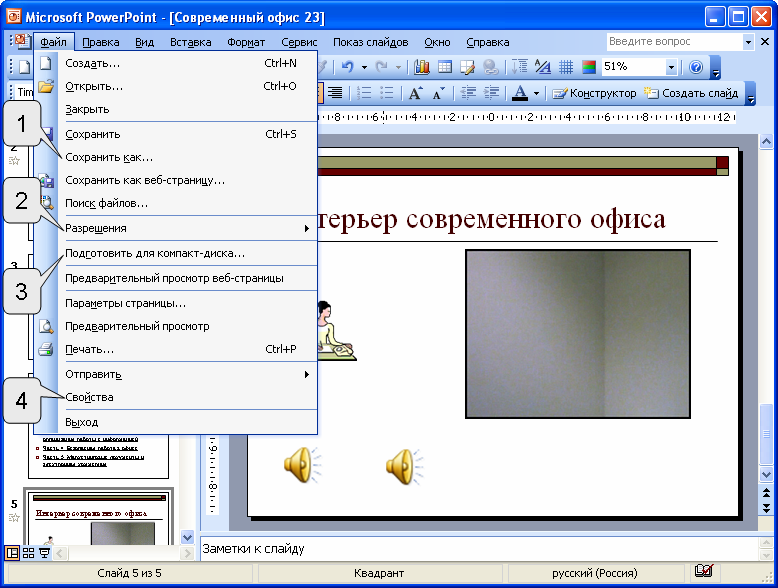Open standard toolbar options arrow
The width and height of the screenshot is (778, 588).
click(715, 68)
